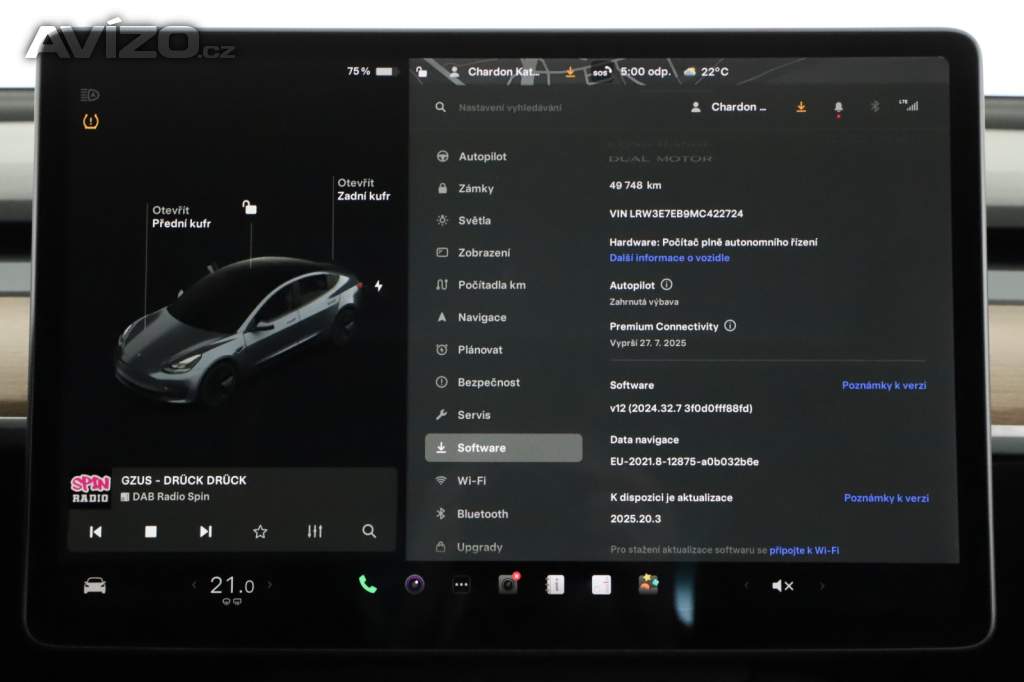Stop the radio playback

coord(150,532)
